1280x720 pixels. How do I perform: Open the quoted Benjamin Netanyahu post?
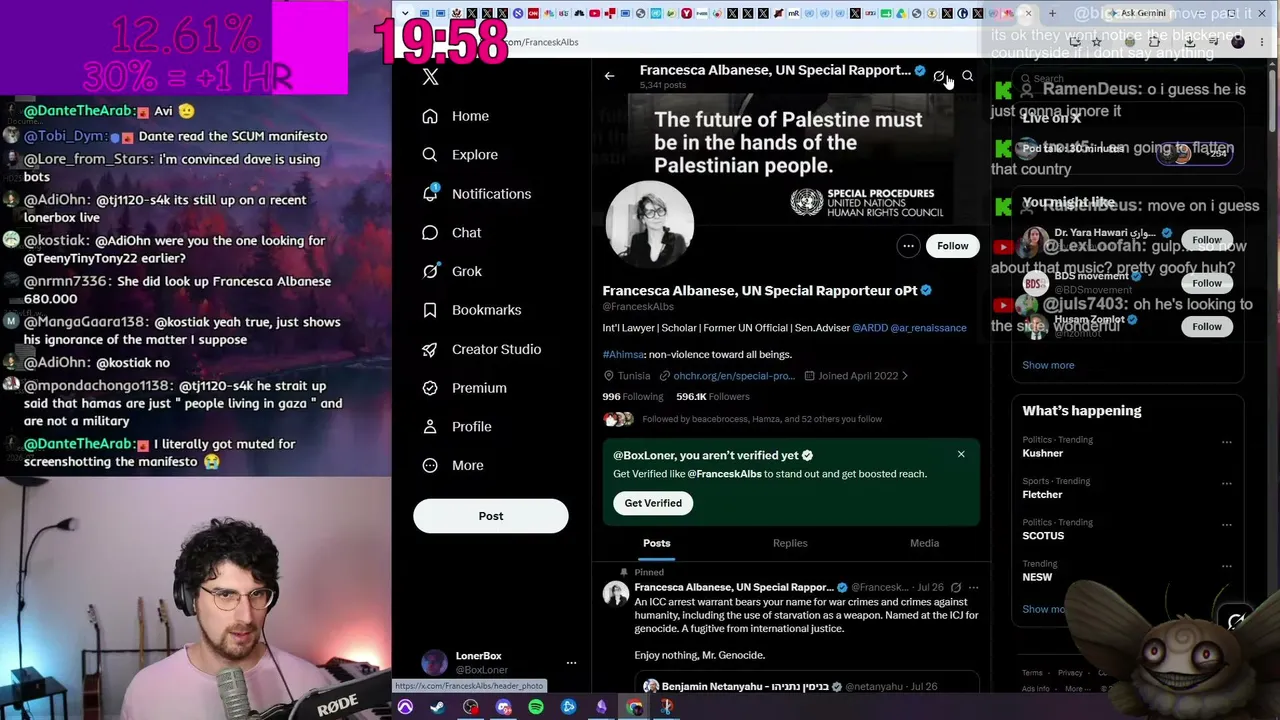click(x=806, y=682)
